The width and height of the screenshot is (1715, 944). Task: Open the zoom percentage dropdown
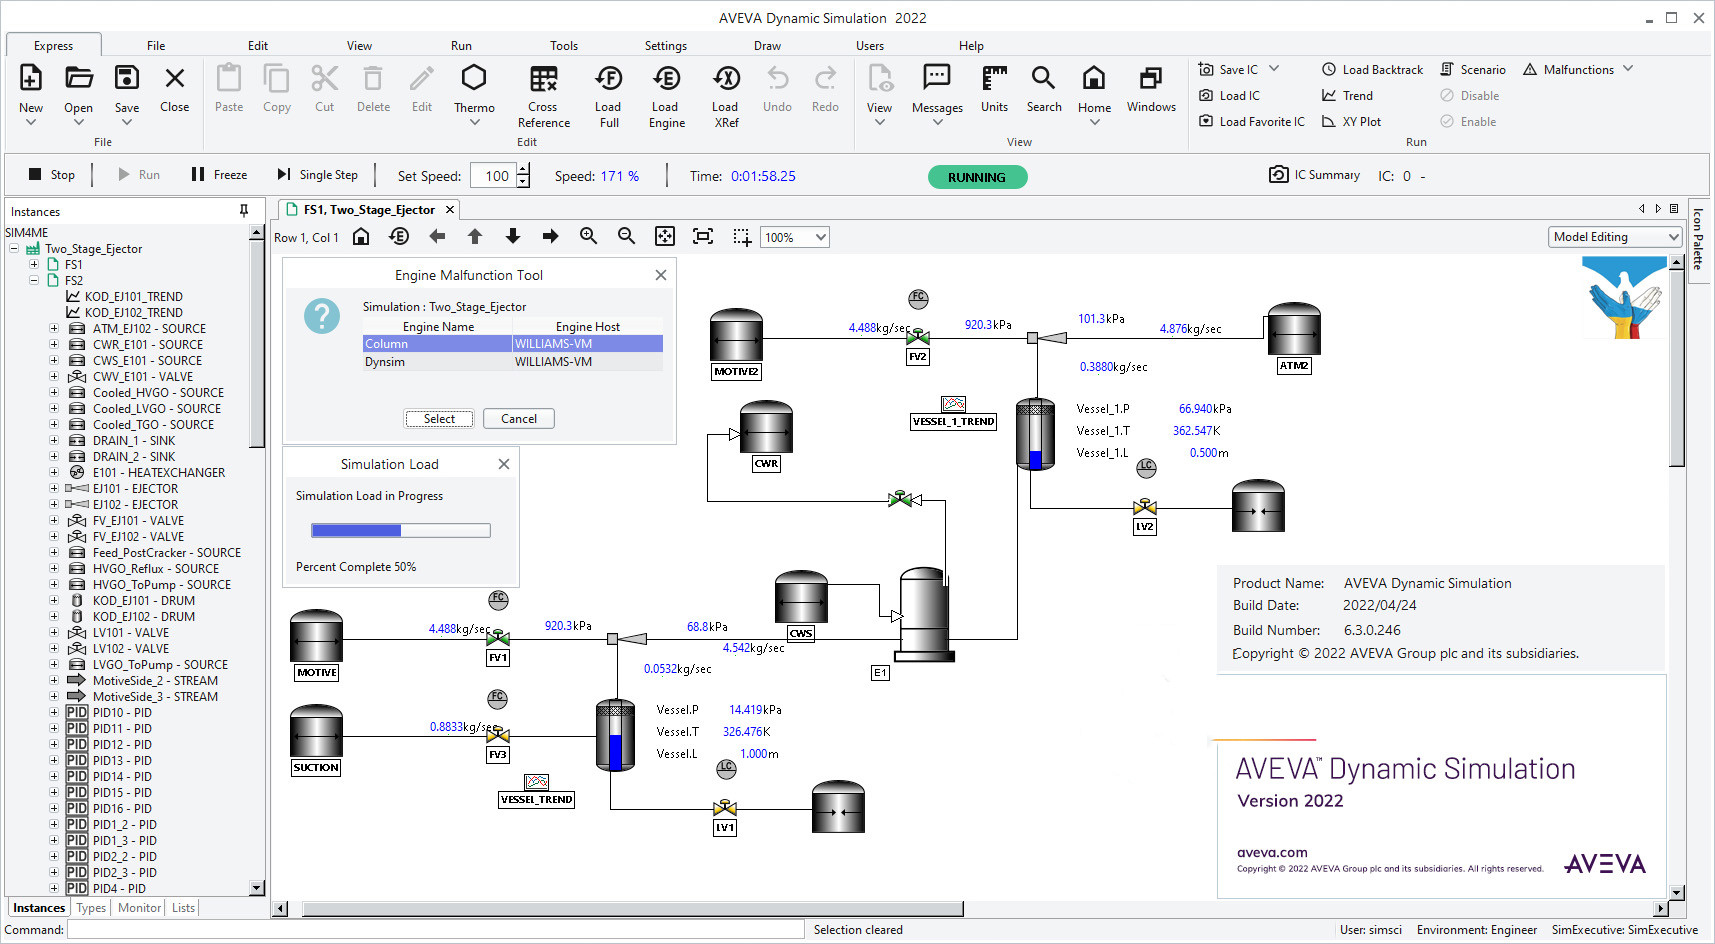click(820, 237)
